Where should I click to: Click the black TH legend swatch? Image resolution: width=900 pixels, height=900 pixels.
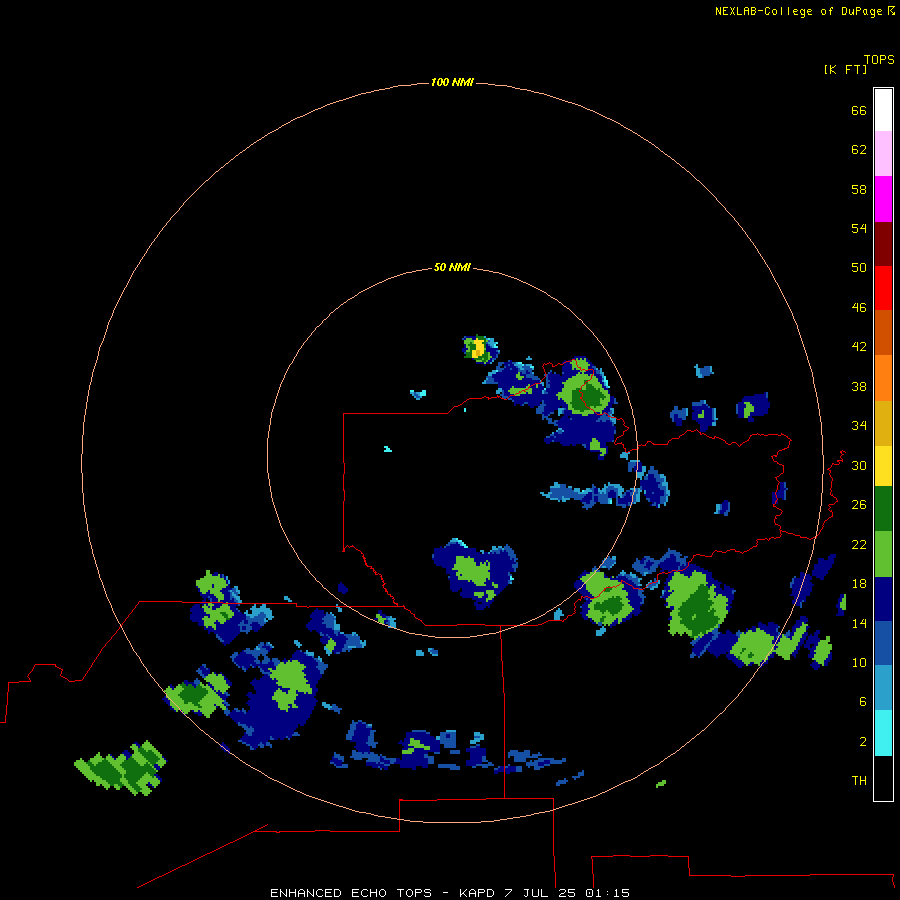click(883, 778)
